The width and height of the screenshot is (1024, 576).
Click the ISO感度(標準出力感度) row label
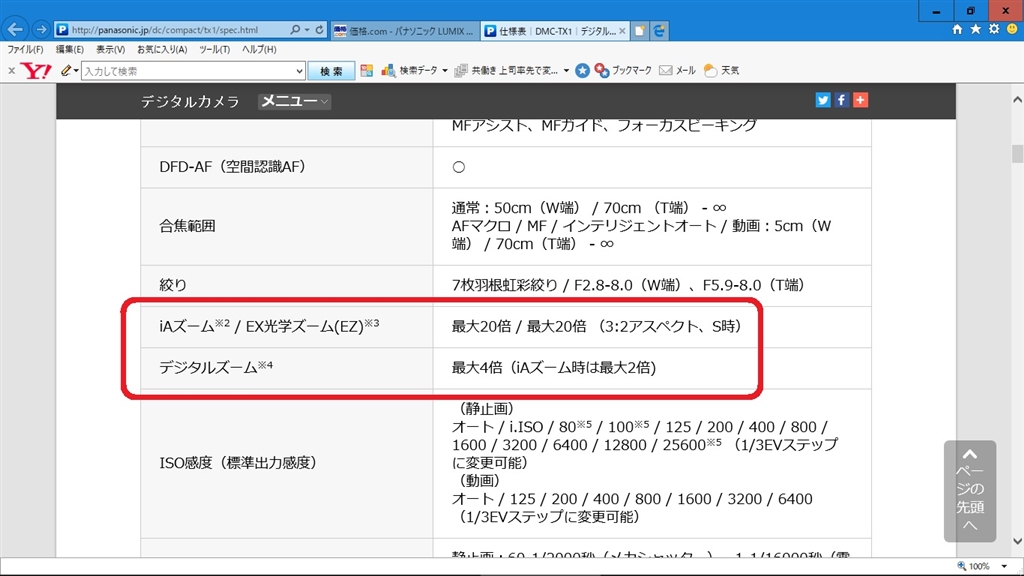point(238,463)
